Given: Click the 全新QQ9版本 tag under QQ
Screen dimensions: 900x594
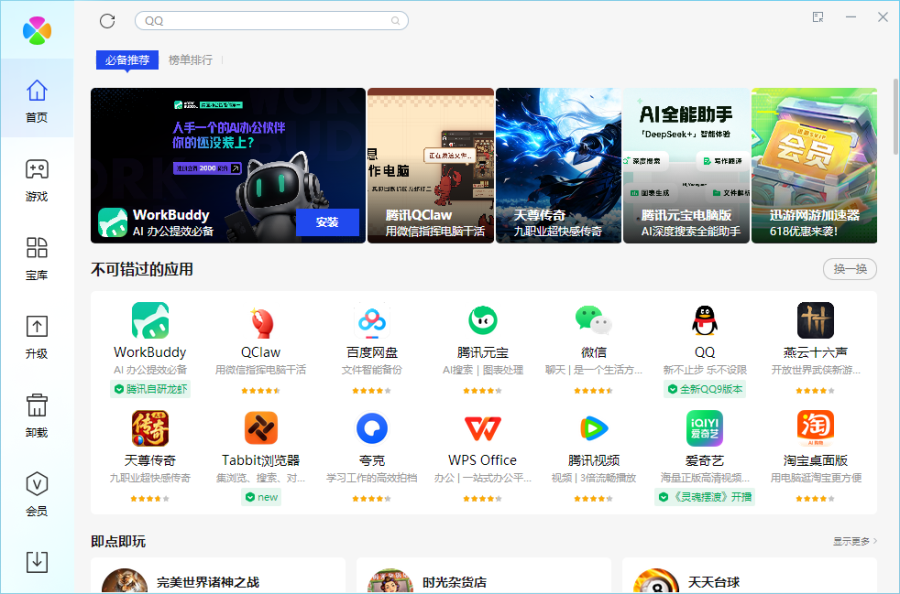Looking at the screenshot, I should [704, 389].
